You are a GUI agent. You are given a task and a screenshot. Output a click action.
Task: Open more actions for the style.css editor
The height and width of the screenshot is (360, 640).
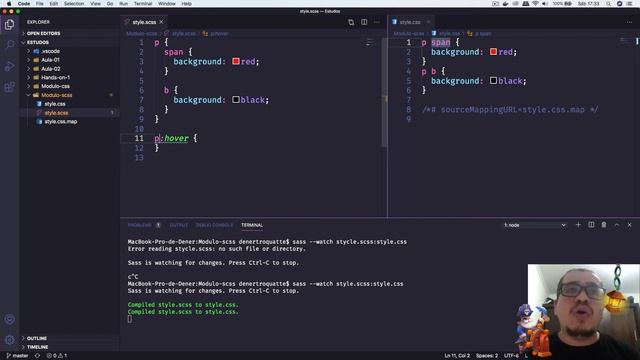pyautogui.click(x=629, y=22)
